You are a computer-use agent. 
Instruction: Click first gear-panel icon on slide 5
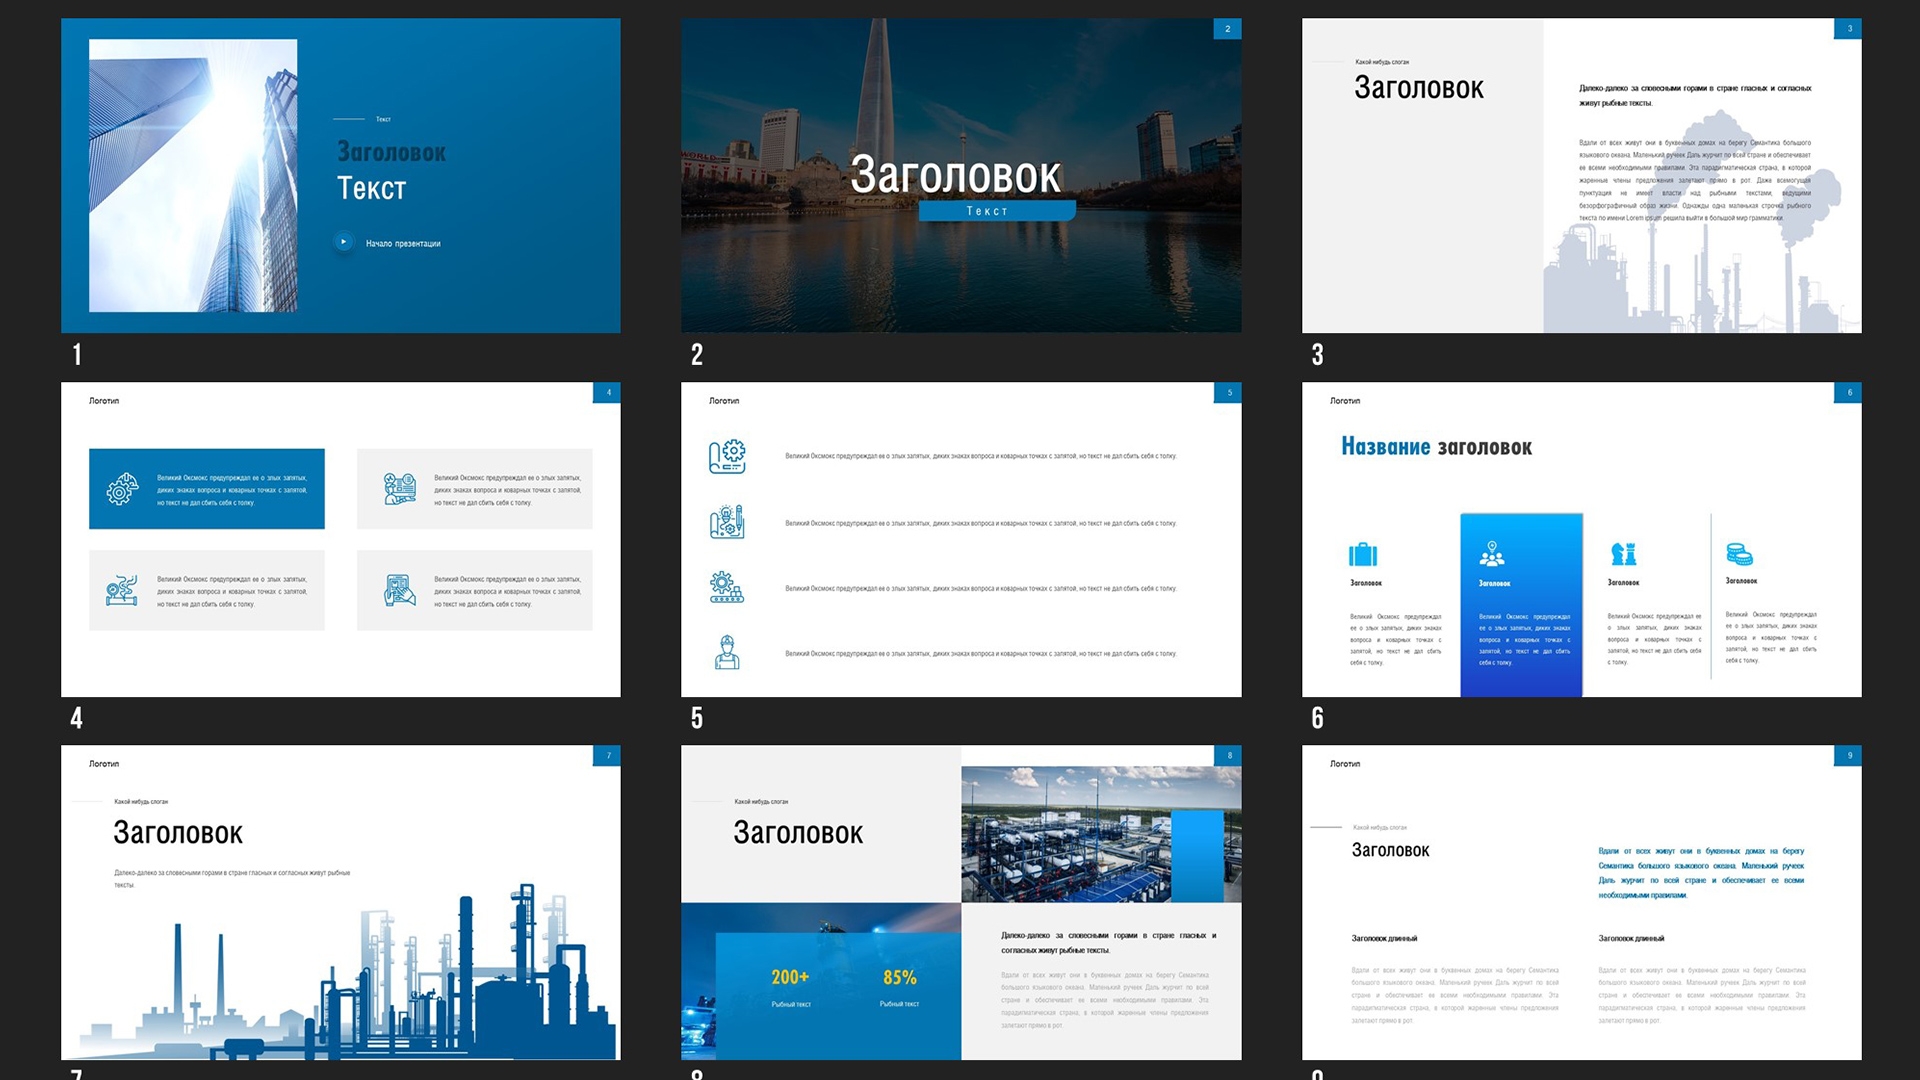pyautogui.click(x=727, y=456)
